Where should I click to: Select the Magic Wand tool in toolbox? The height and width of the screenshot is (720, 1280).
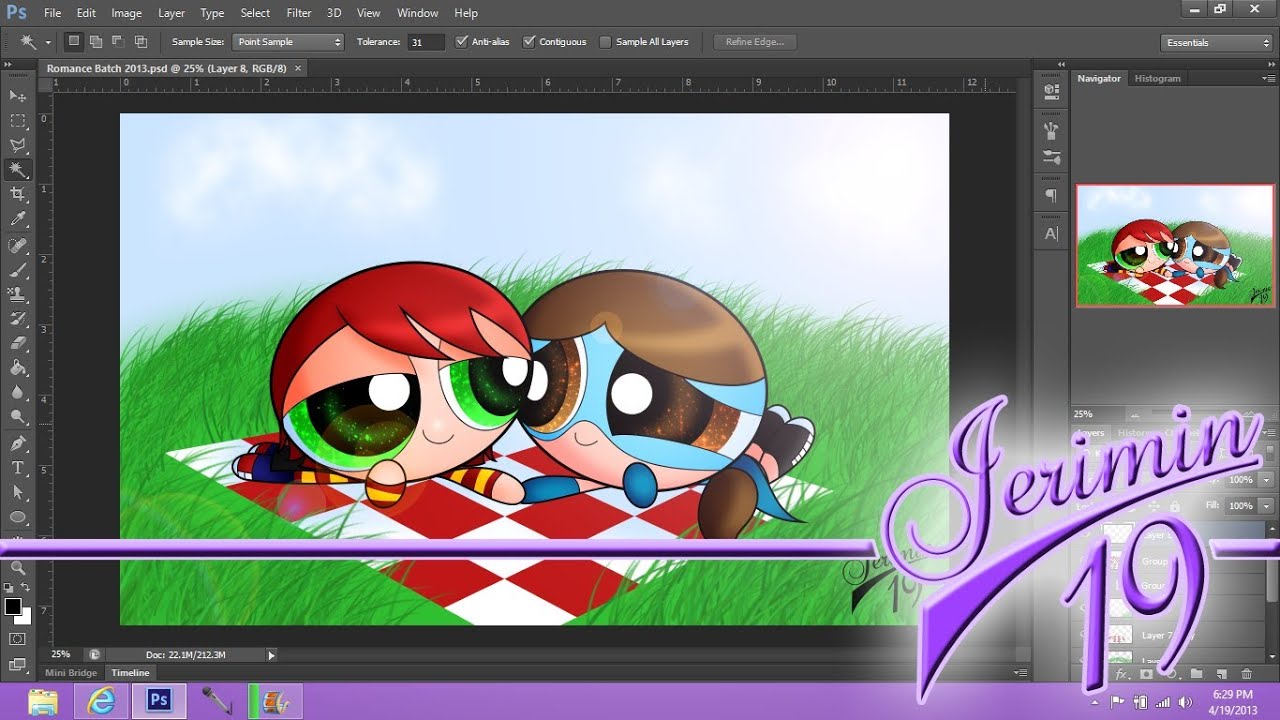tap(18, 169)
